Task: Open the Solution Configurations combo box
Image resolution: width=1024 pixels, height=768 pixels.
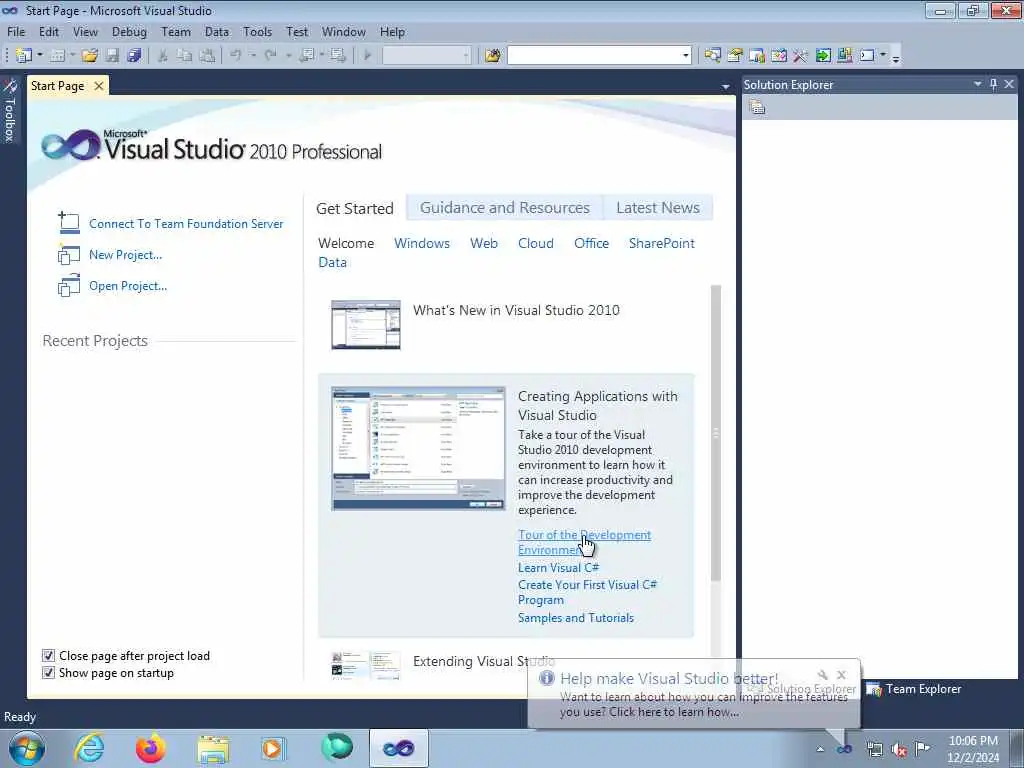Action: click(426, 56)
